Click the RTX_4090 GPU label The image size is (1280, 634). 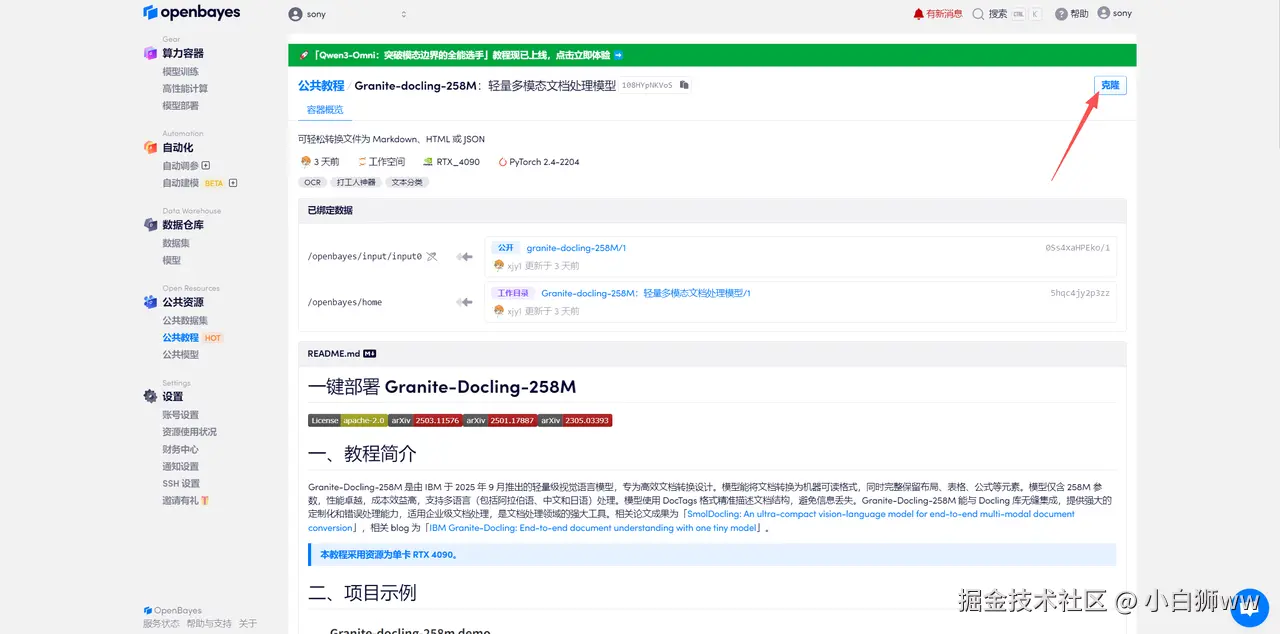click(451, 162)
